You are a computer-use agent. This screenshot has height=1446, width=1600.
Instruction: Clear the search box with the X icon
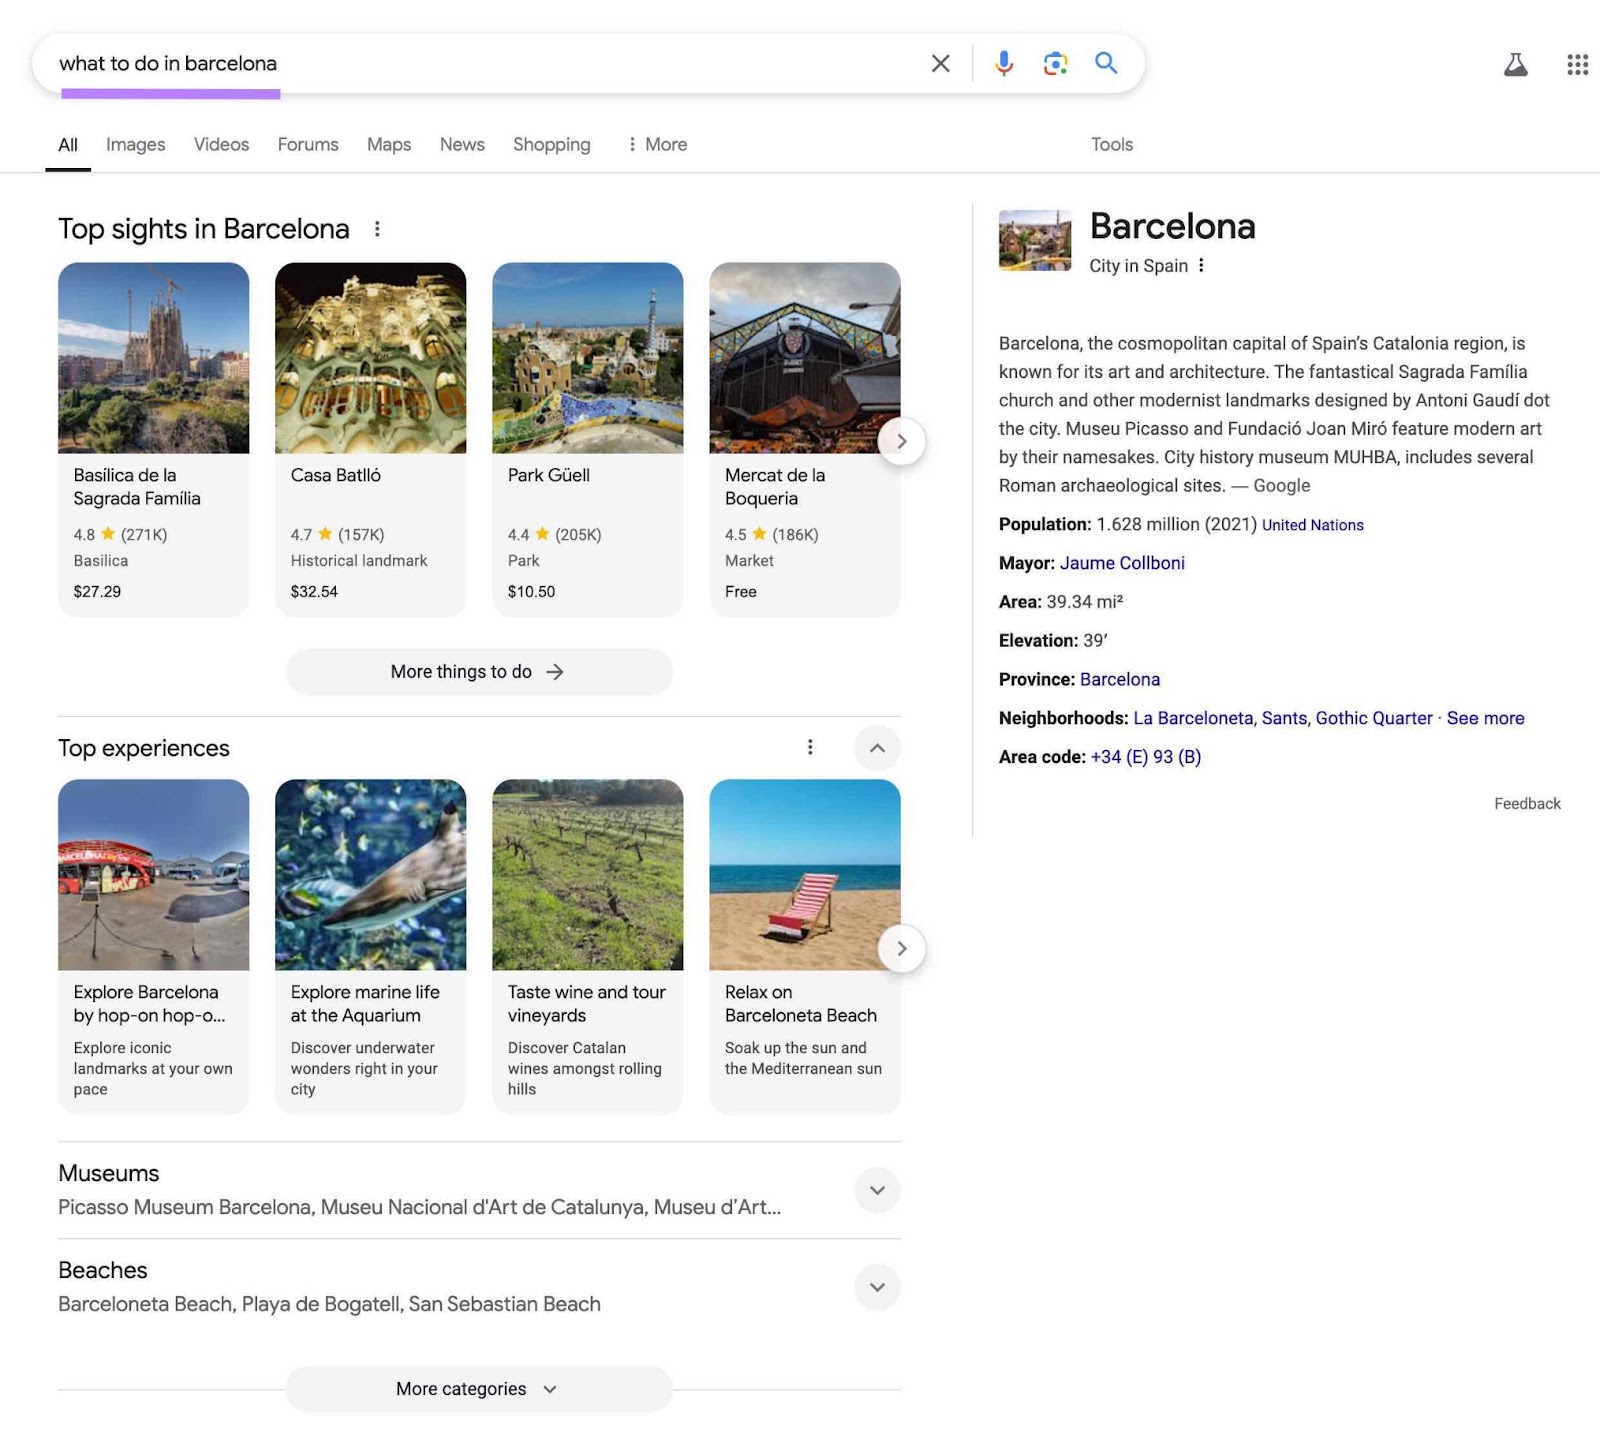940,64
